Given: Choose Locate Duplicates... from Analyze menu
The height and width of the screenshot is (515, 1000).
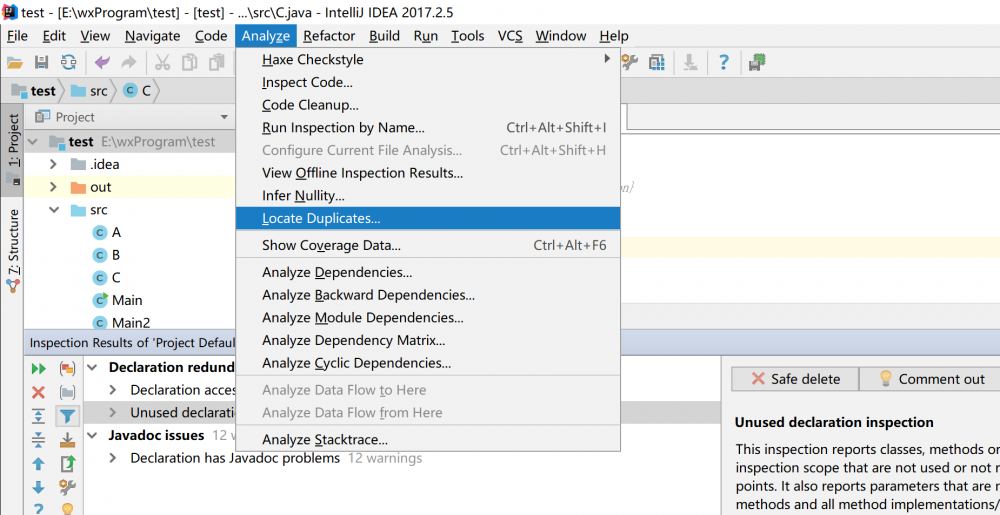Looking at the screenshot, I should click(x=427, y=218).
